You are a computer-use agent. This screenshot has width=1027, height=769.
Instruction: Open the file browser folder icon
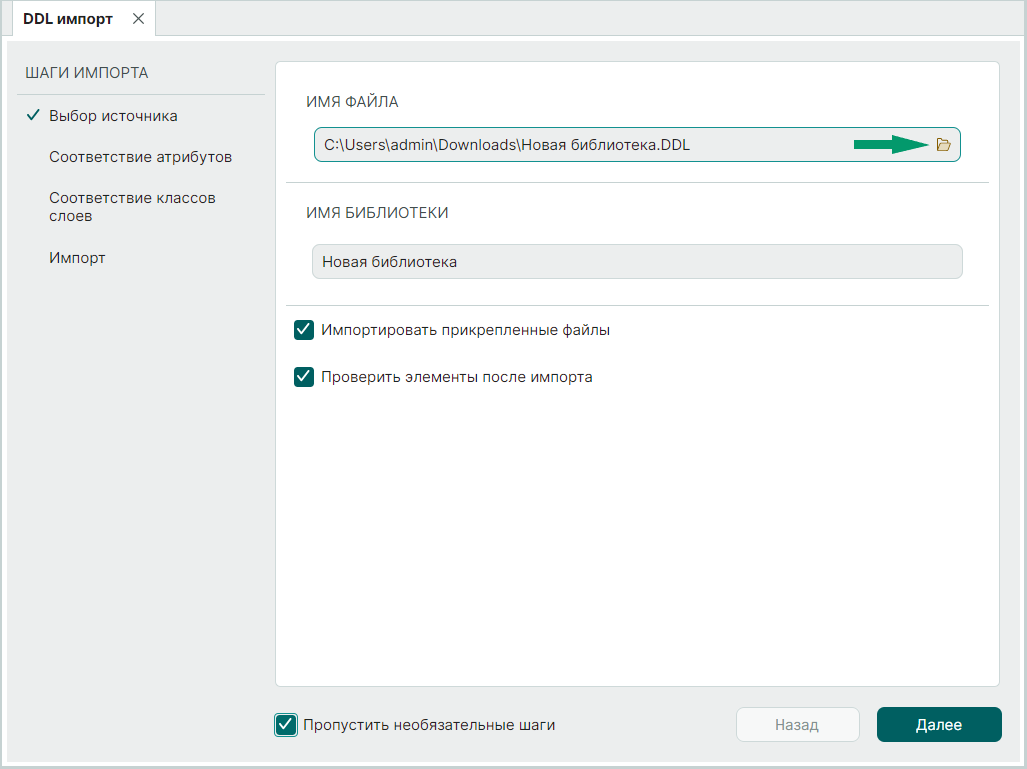pos(942,145)
